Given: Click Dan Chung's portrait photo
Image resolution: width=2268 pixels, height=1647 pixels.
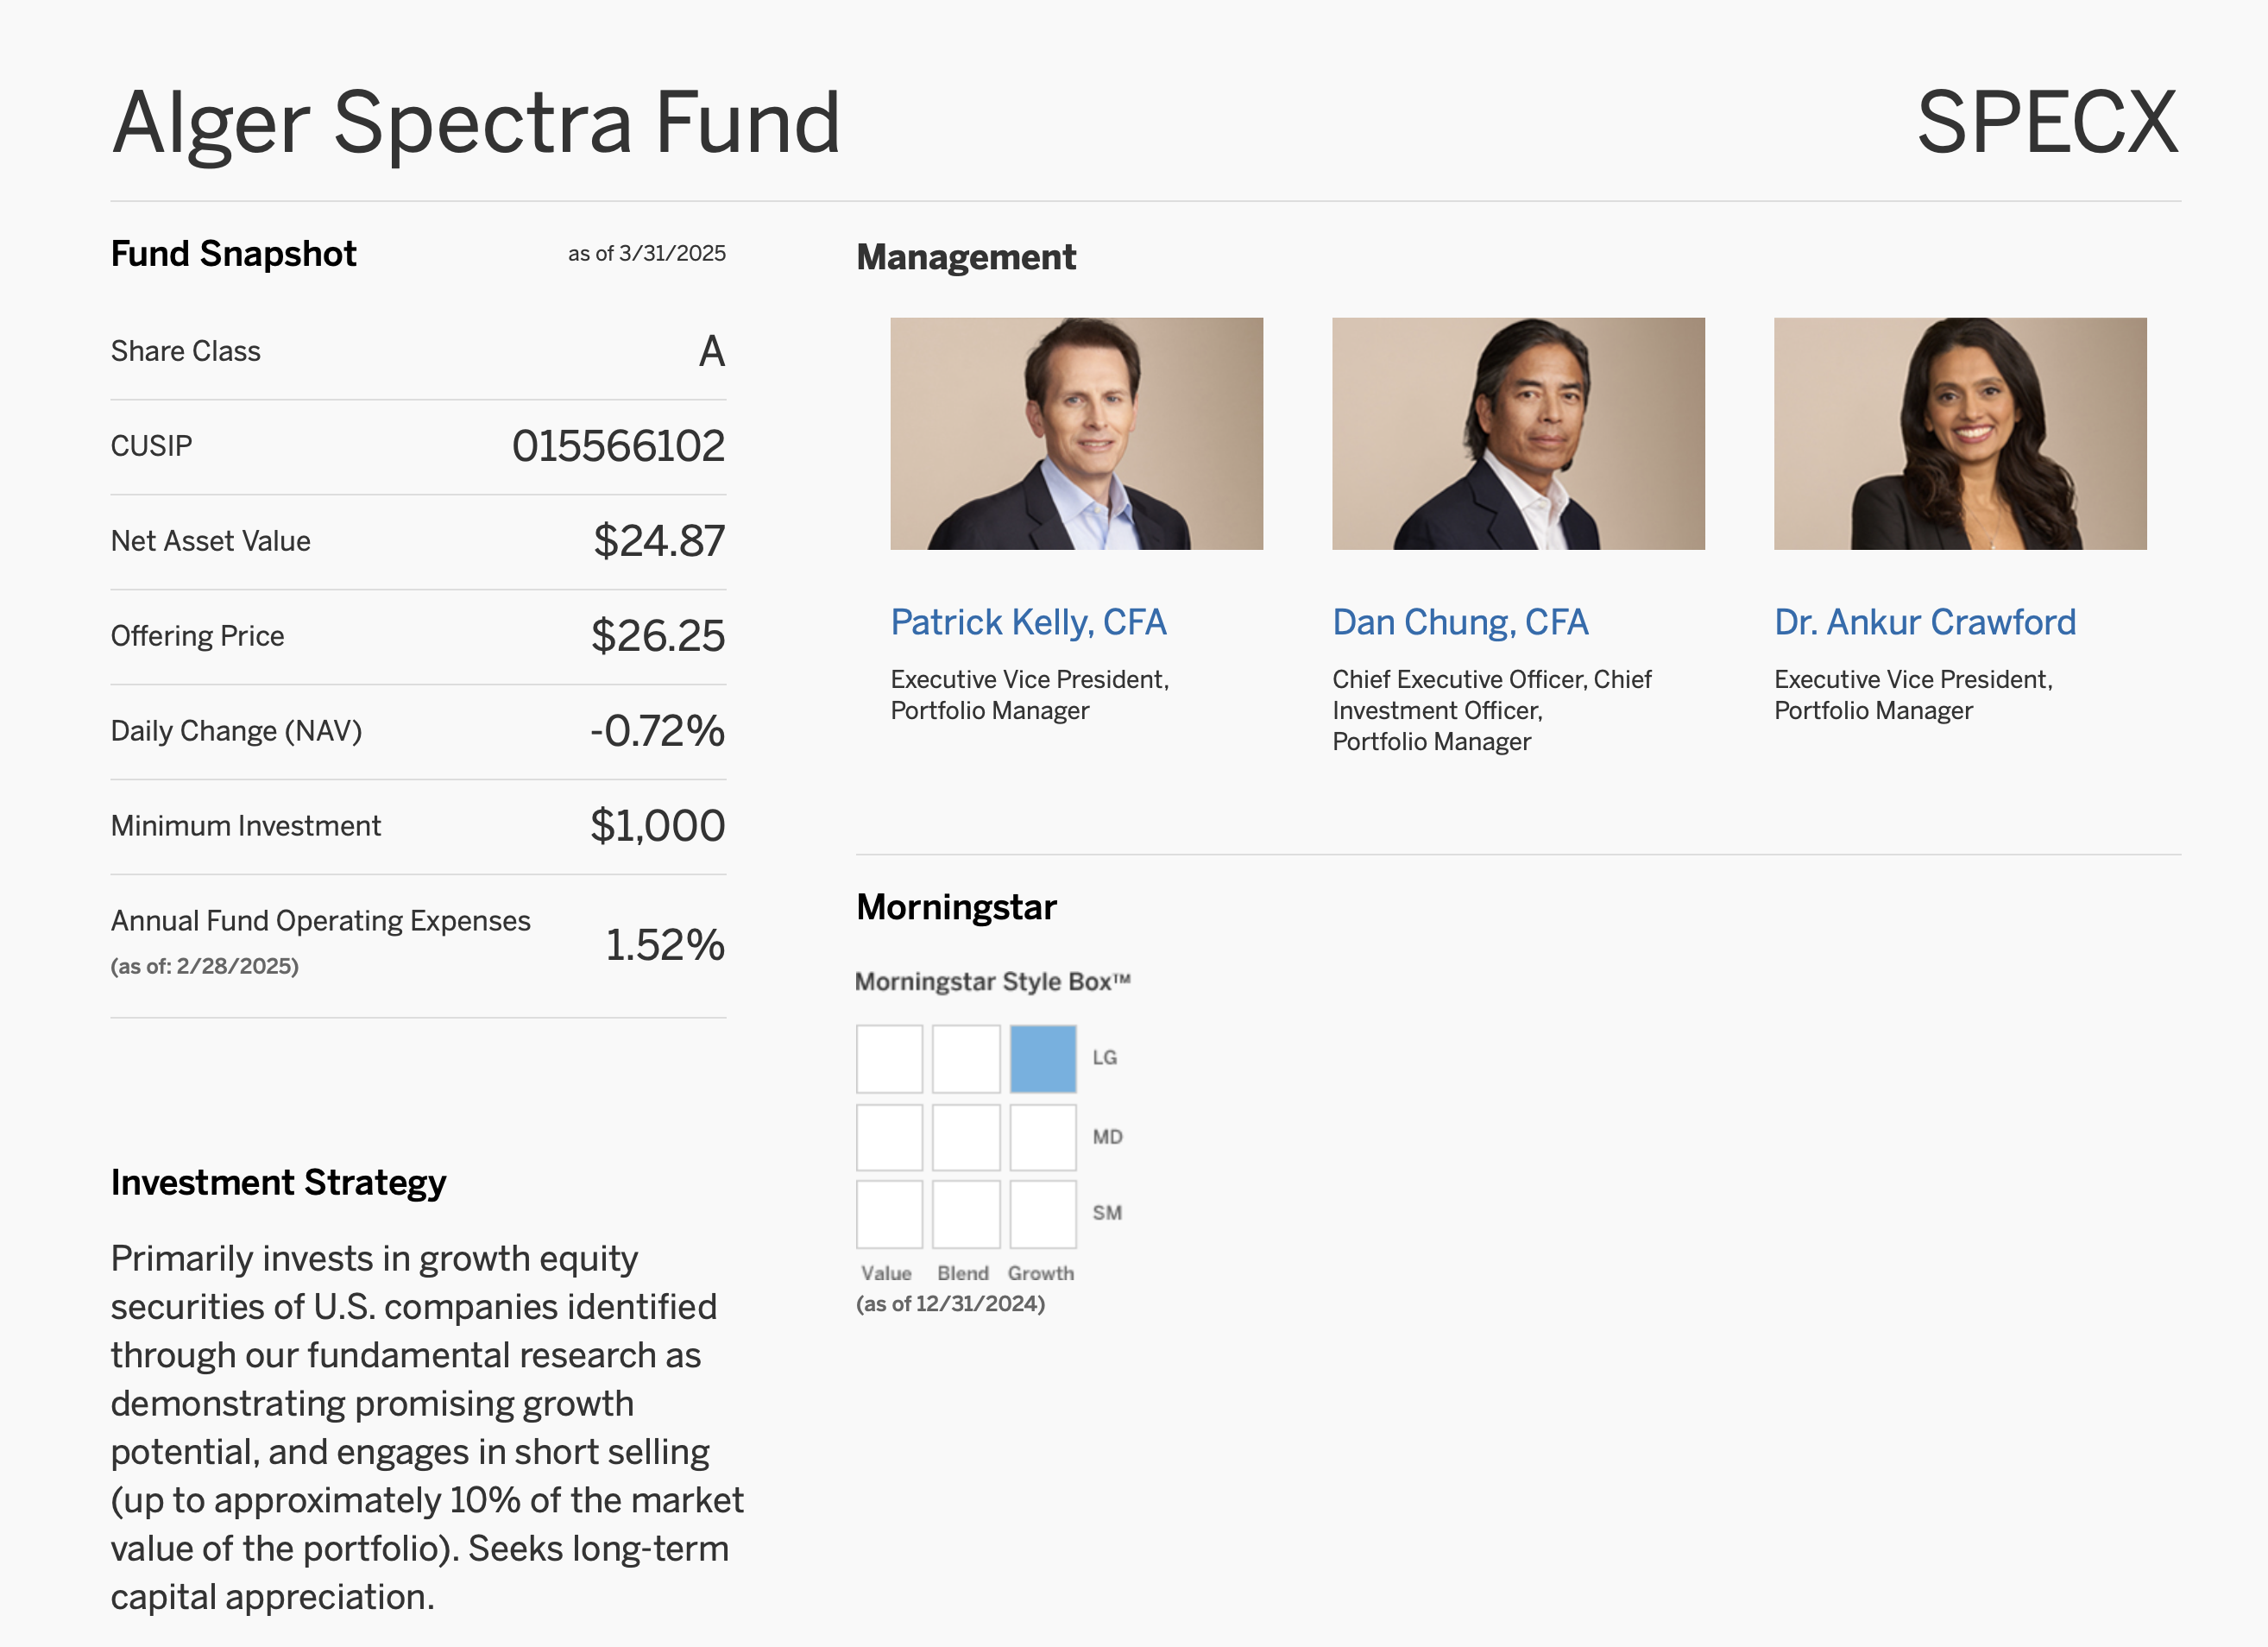Looking at the screenshot, I should [1518, 433].
